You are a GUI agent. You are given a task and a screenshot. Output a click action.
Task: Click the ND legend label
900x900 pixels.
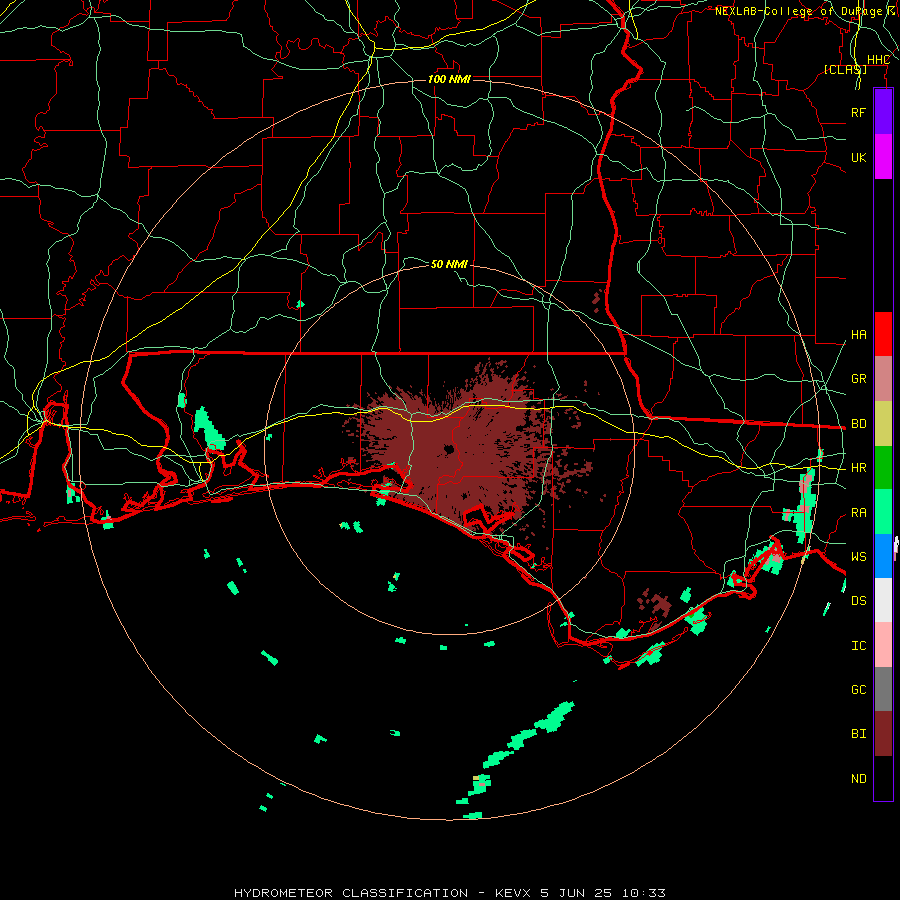coord(858,779)
